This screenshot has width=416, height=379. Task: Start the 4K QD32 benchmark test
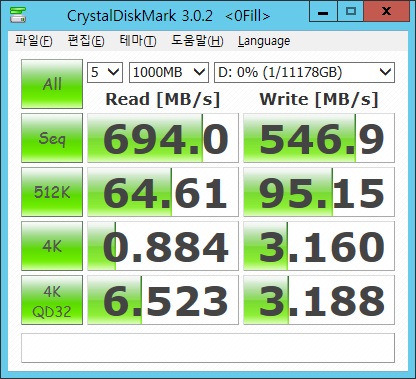[52, 300]
